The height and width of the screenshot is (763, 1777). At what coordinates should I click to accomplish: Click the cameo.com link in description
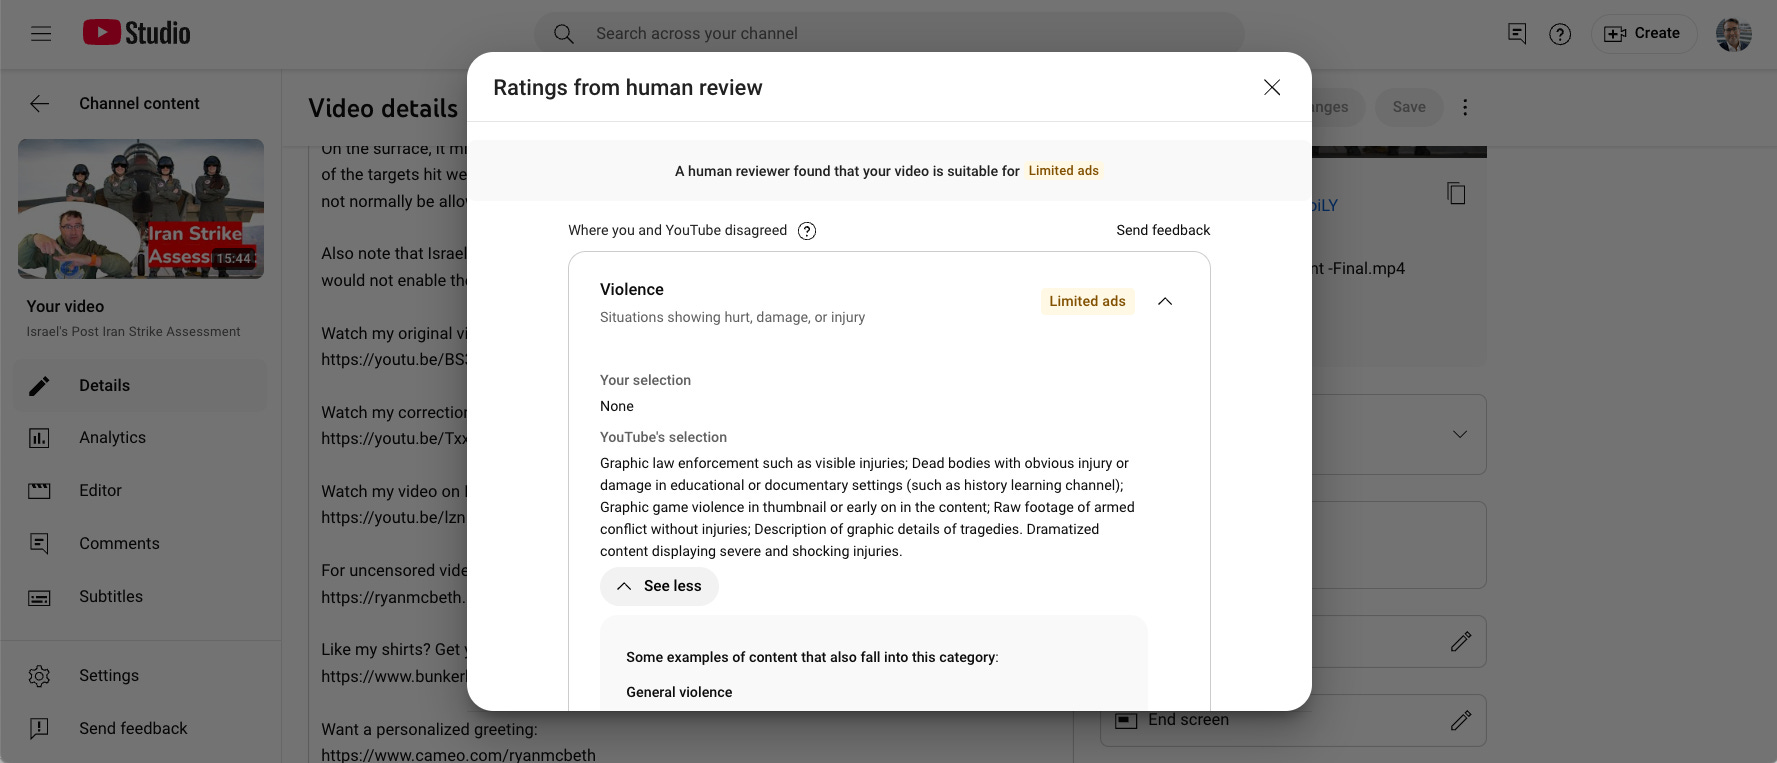pyautogui.click(x=458, y=755)
